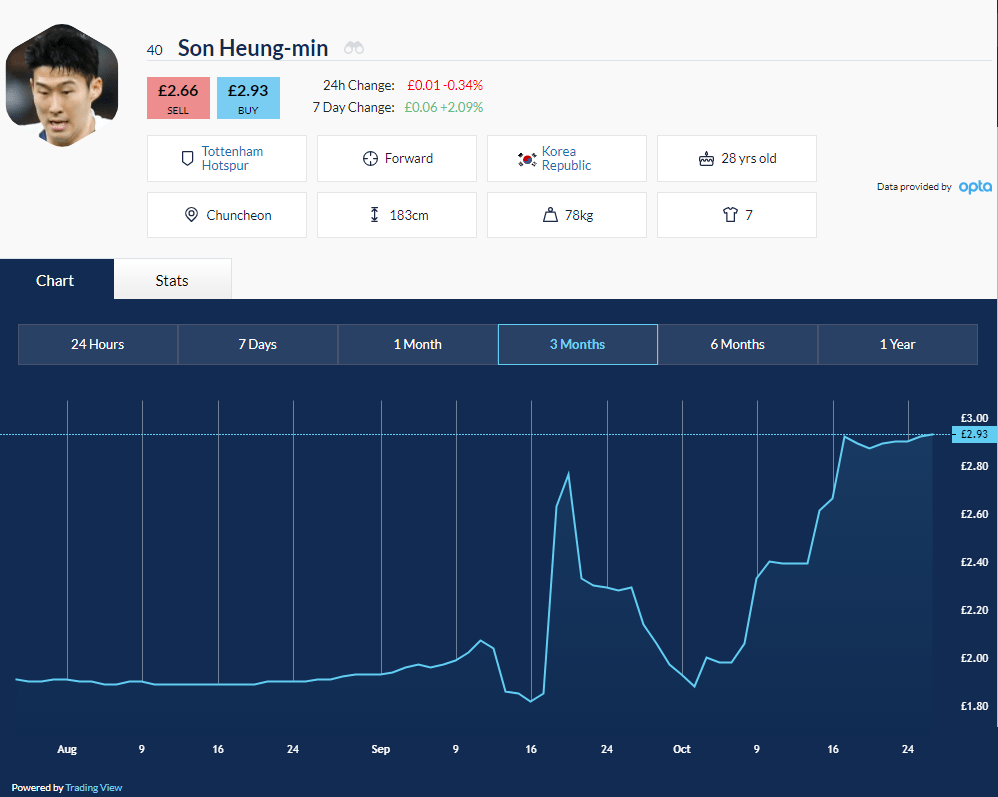
Task: Click the shirt number jersey icon
Action: tap(730, 215)
